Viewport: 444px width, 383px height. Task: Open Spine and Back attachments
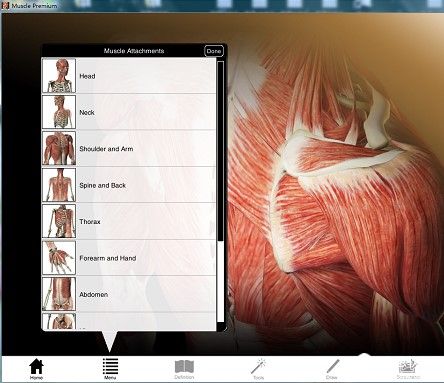coord(129,185)
